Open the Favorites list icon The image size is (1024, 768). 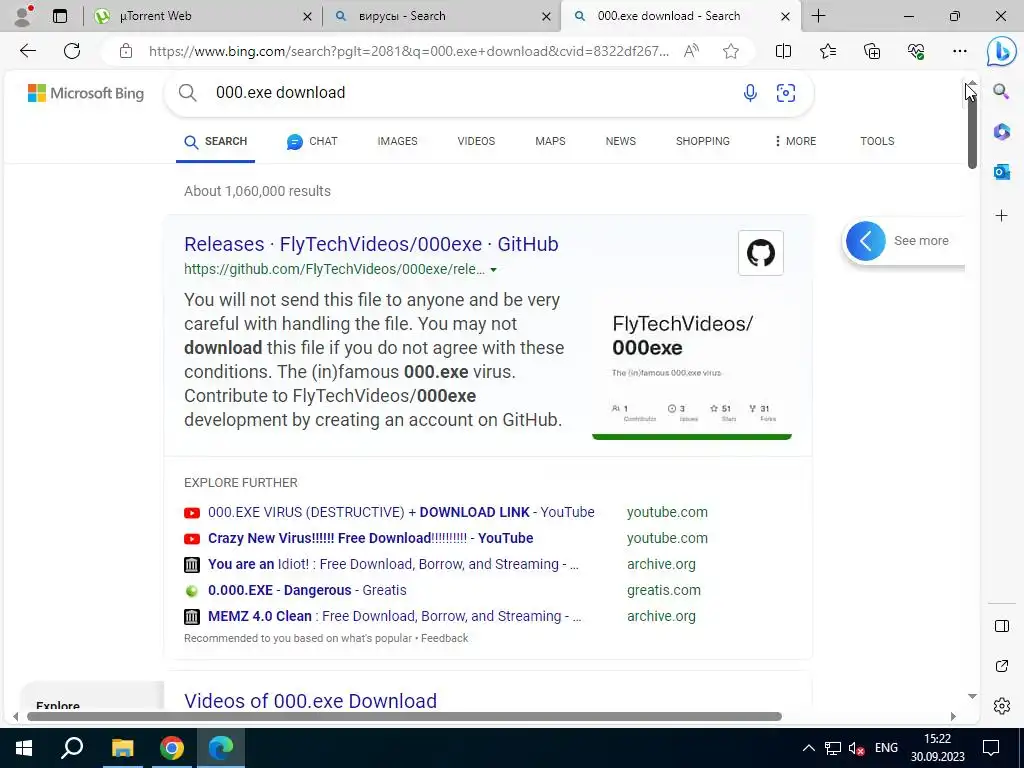click(x=827, y=51)
